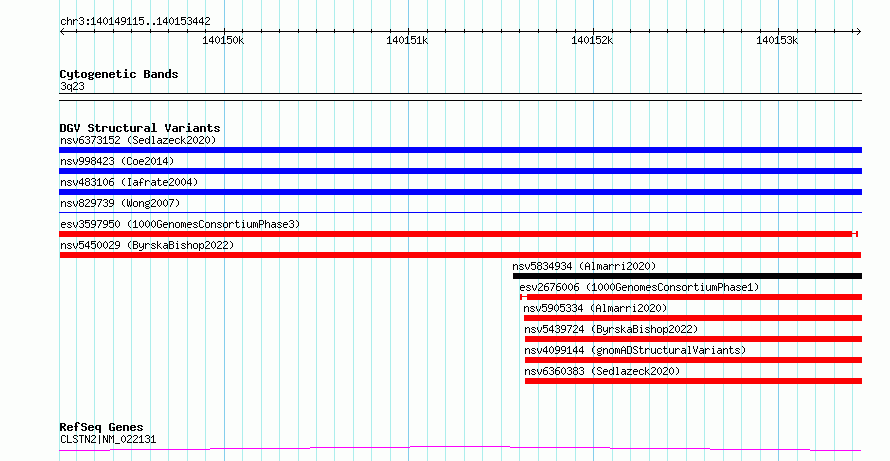Image resolution: width=890 pixels, height=461 pixels.
Task: Click the nsv829739 (Wong2007) label
Action: pyautogui.click(x=120, y=203)
